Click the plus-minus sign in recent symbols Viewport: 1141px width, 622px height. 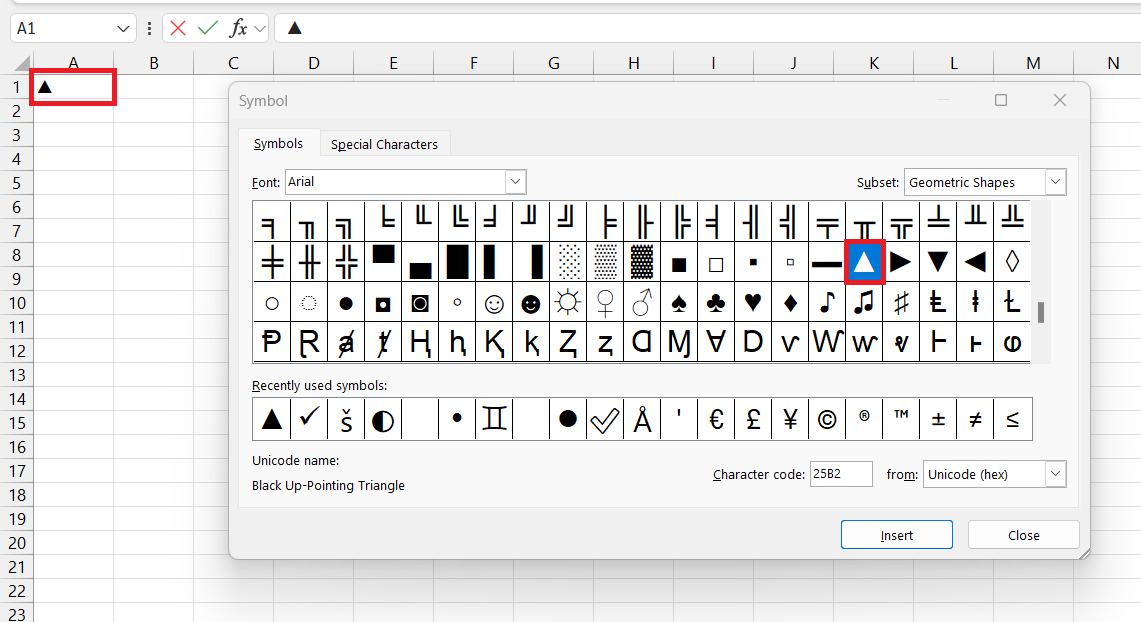tap(938, 418)
